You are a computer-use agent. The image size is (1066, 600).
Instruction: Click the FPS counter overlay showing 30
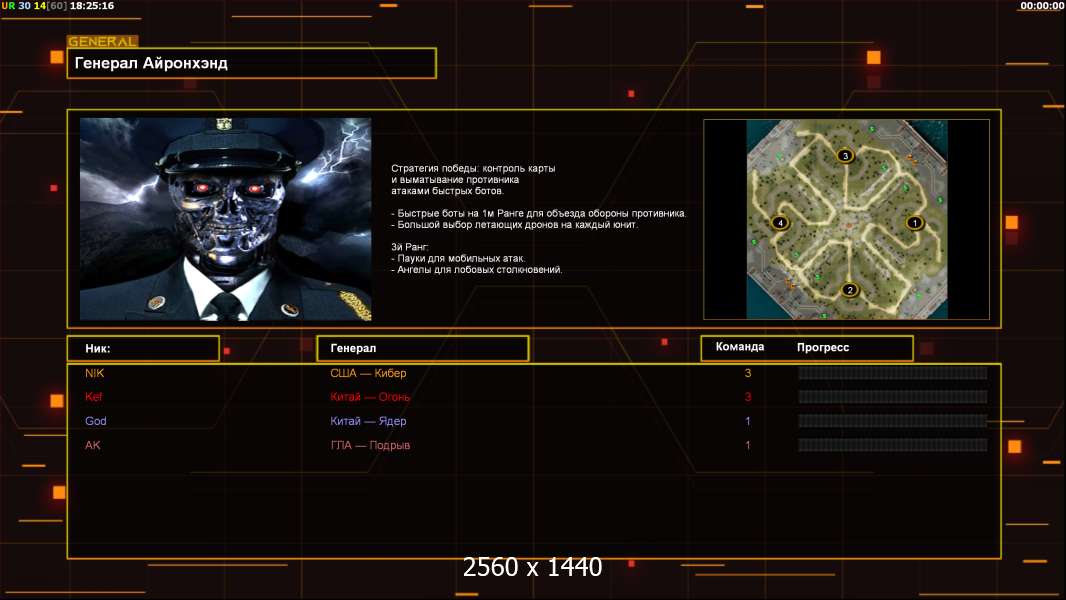[x=24, y=5]
